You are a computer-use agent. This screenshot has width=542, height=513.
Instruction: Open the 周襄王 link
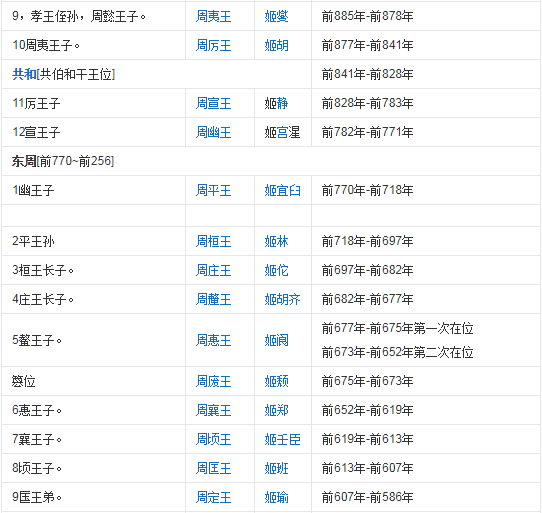coord(213,411)
